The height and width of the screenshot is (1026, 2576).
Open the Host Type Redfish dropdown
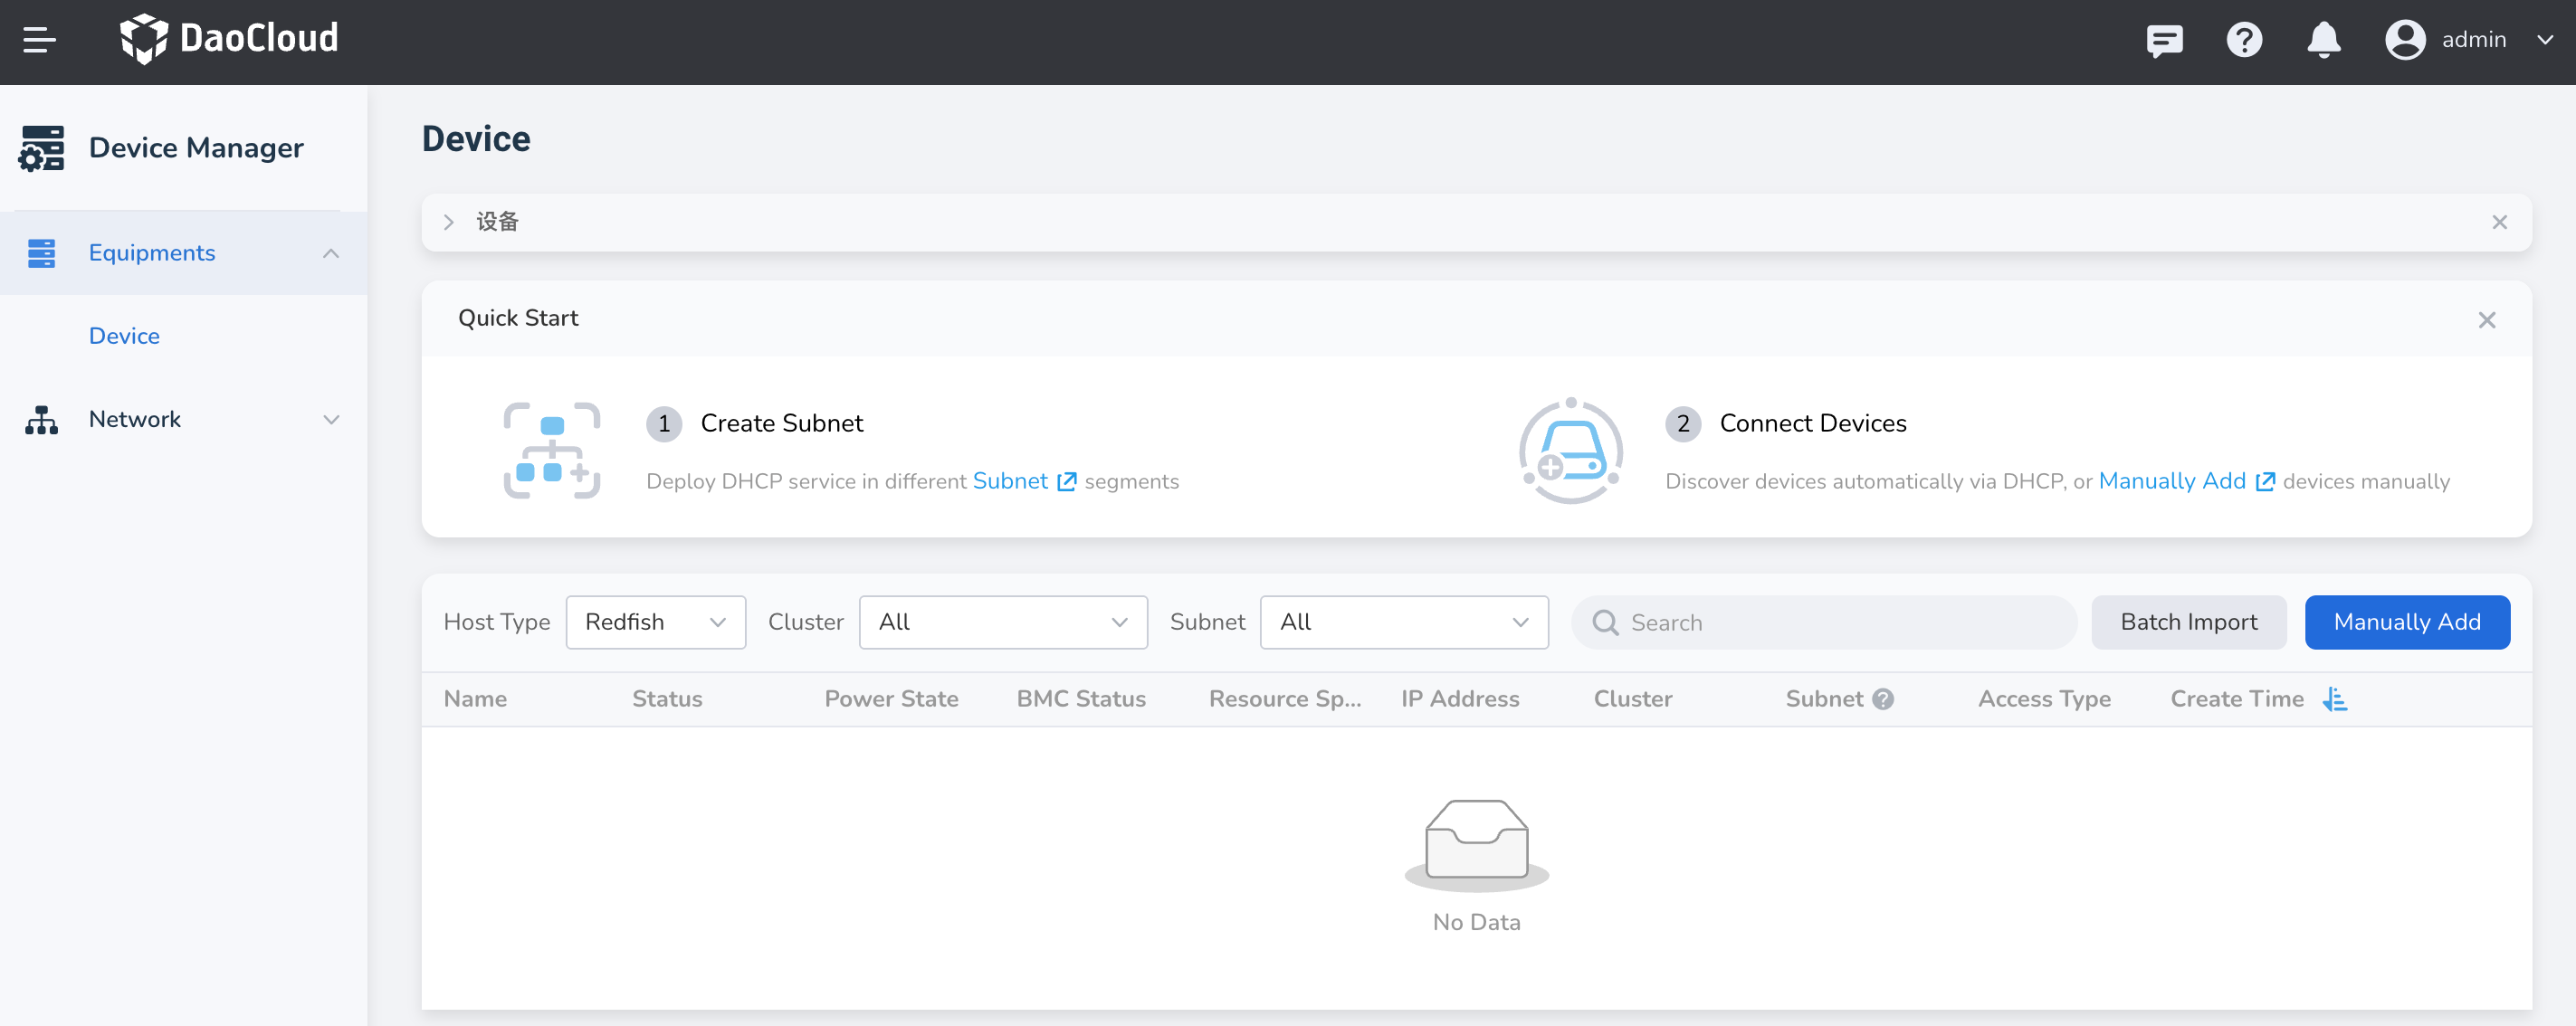click(x=655, y=622)
